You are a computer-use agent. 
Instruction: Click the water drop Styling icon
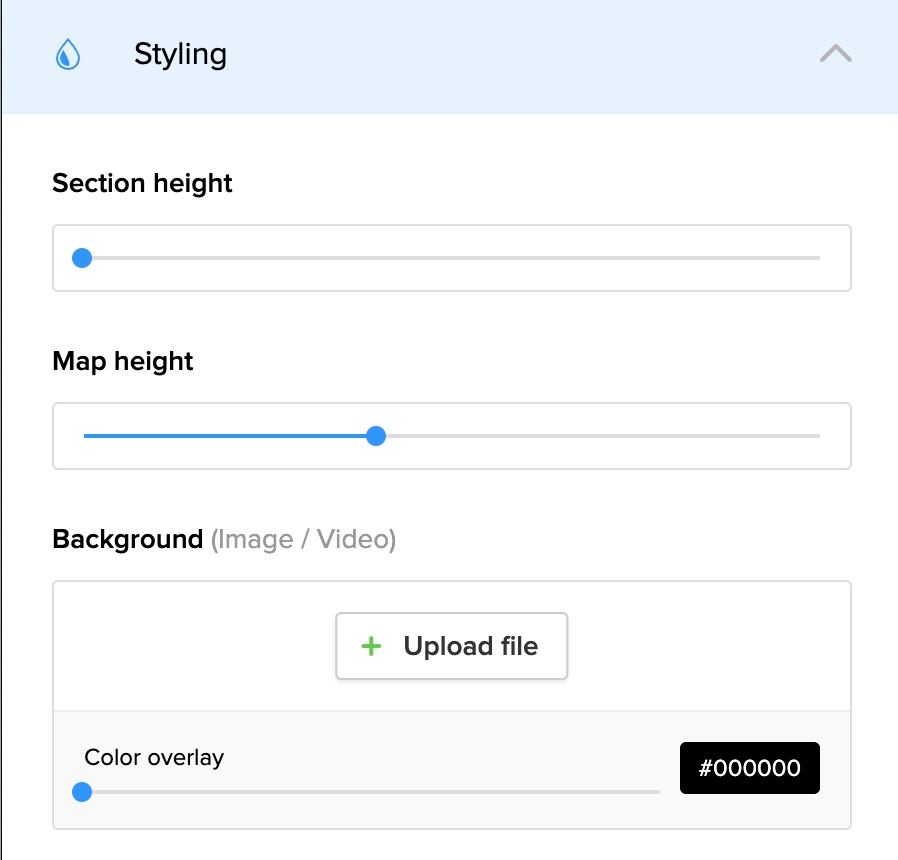68,54
